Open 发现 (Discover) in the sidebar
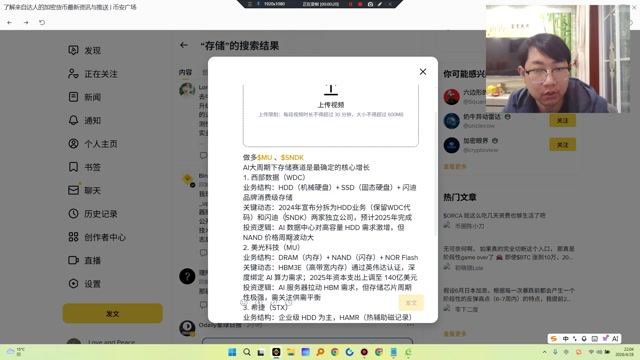Image resolution: width=640 pixels, height=360 pixels. pyautogui.click(x=84, y=51)
